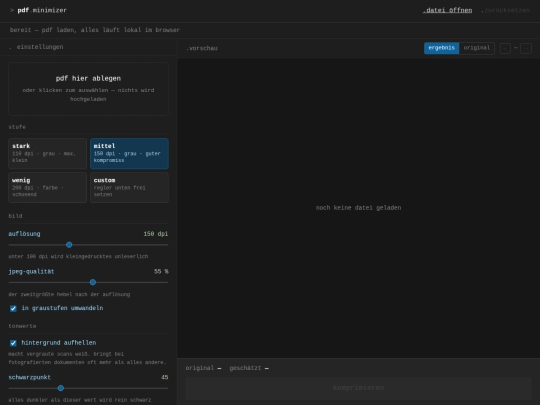This screenshot has width=540, height=405.
Task: Click '.datei öffnen' link
Action: pyautogui.click(x=447, y=10)
